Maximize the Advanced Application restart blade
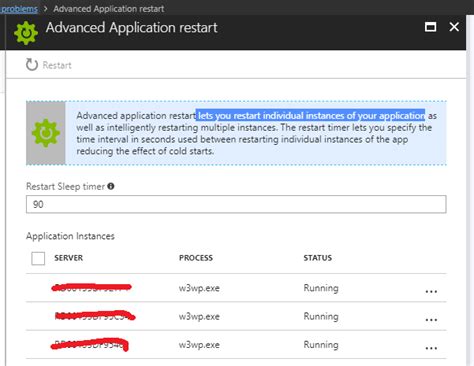 tap(430, 27)
